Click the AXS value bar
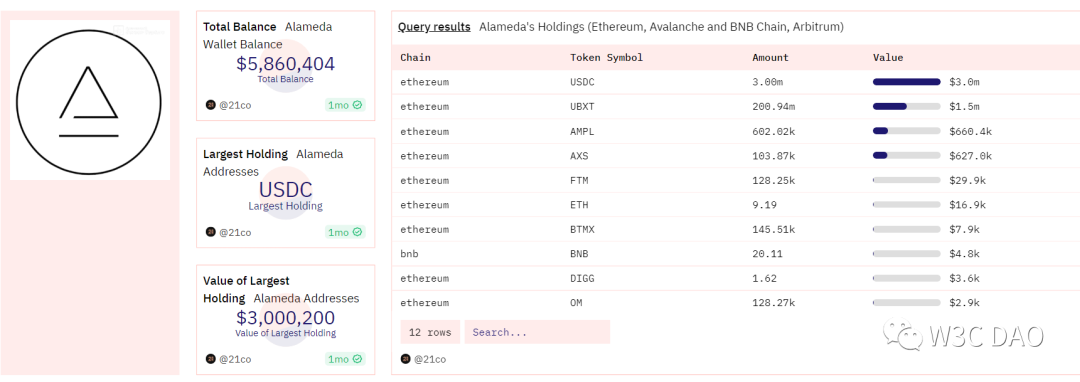This screenshot has width=1080, height=382. 906,156
